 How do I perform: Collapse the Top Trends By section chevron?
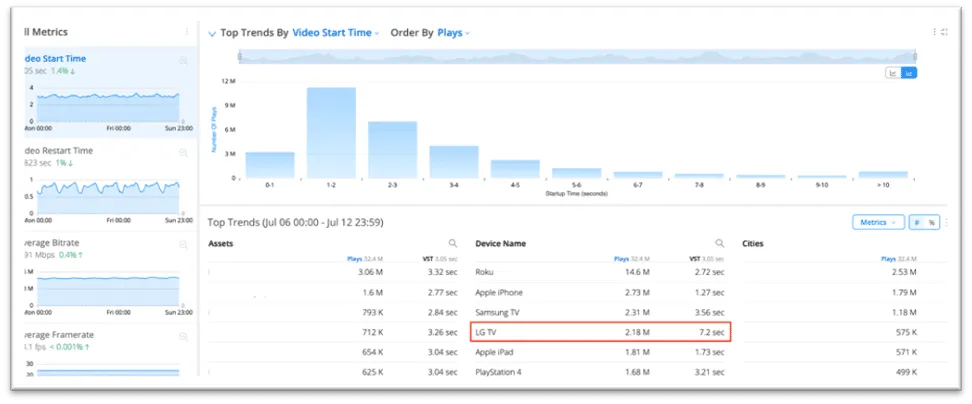212,33
